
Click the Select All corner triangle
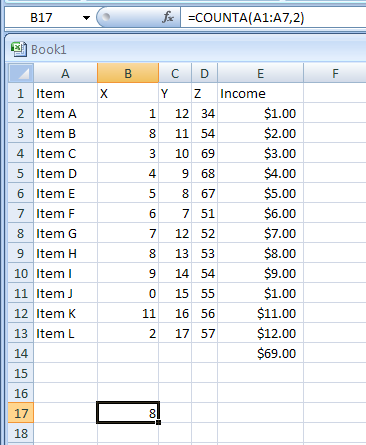point(21,73)
